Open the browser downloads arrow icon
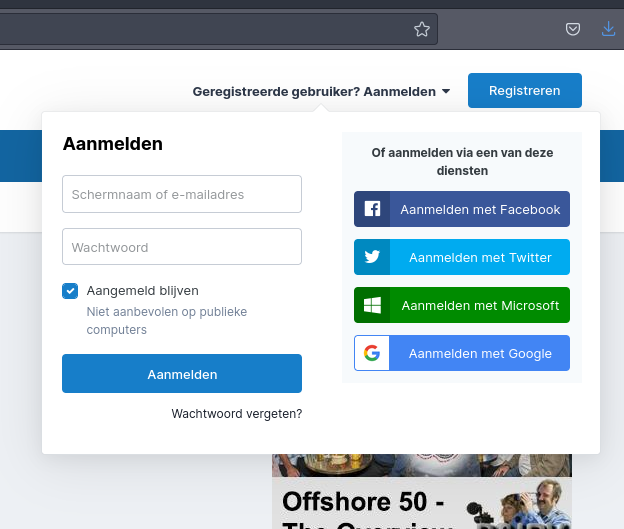The height and width of the screenshot is (529, 624). point(608,29)
